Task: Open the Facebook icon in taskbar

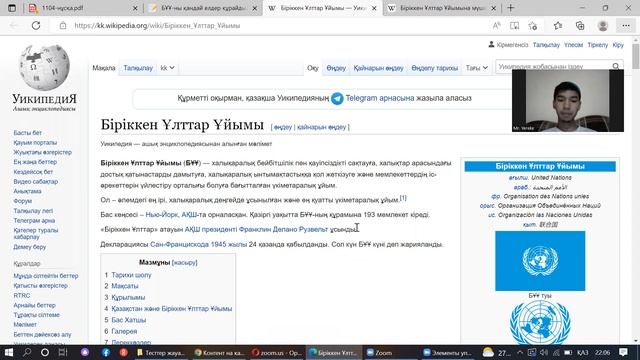Action: (x=106, y=352)
